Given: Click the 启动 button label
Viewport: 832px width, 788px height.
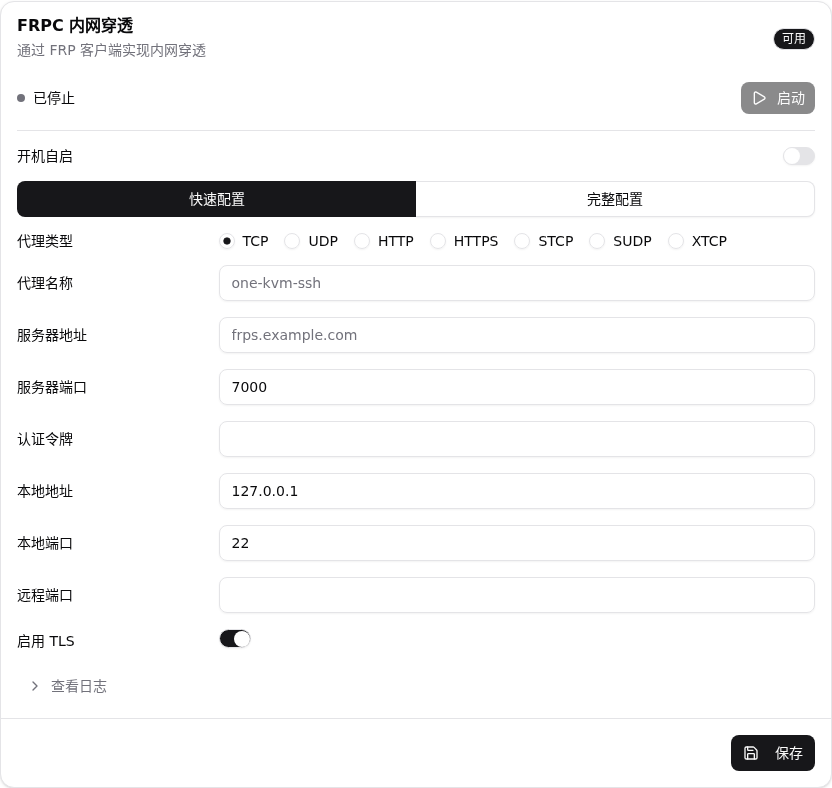Looking at the screenshot, I should coord(791,98).
